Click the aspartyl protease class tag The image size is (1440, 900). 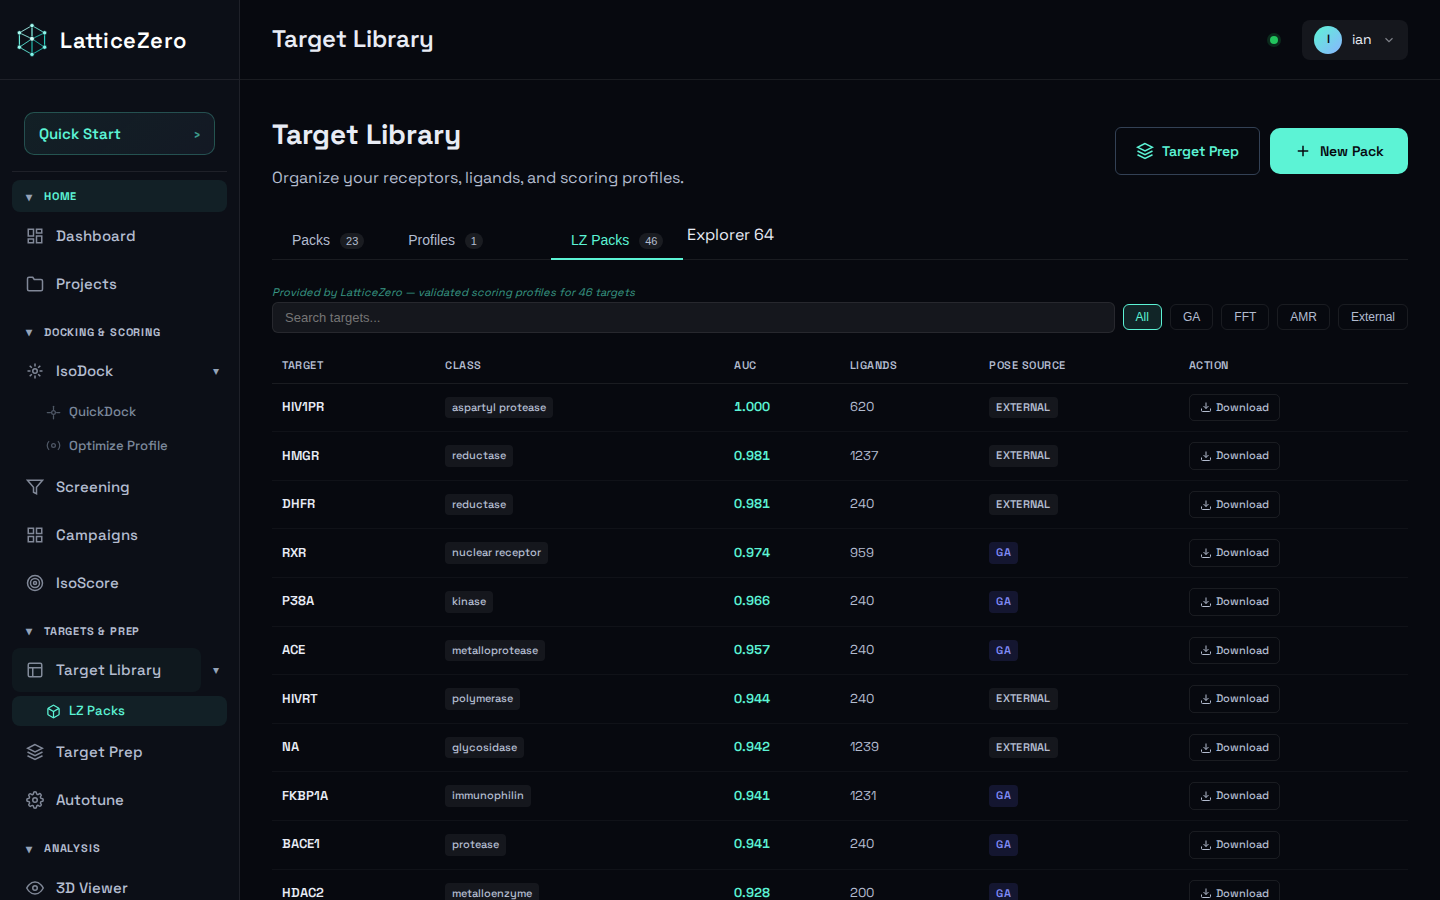(x=499, y=407)
